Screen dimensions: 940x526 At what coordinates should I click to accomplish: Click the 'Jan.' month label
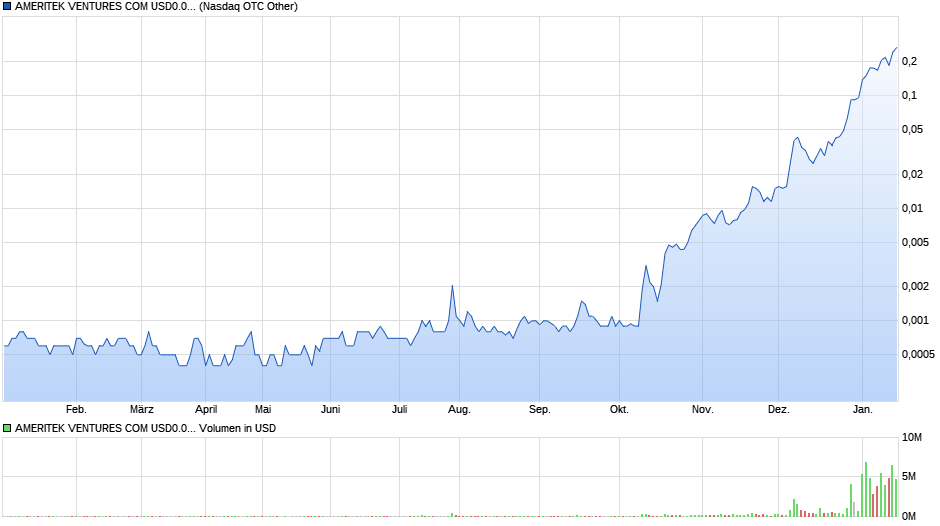[x=862, y=410]
